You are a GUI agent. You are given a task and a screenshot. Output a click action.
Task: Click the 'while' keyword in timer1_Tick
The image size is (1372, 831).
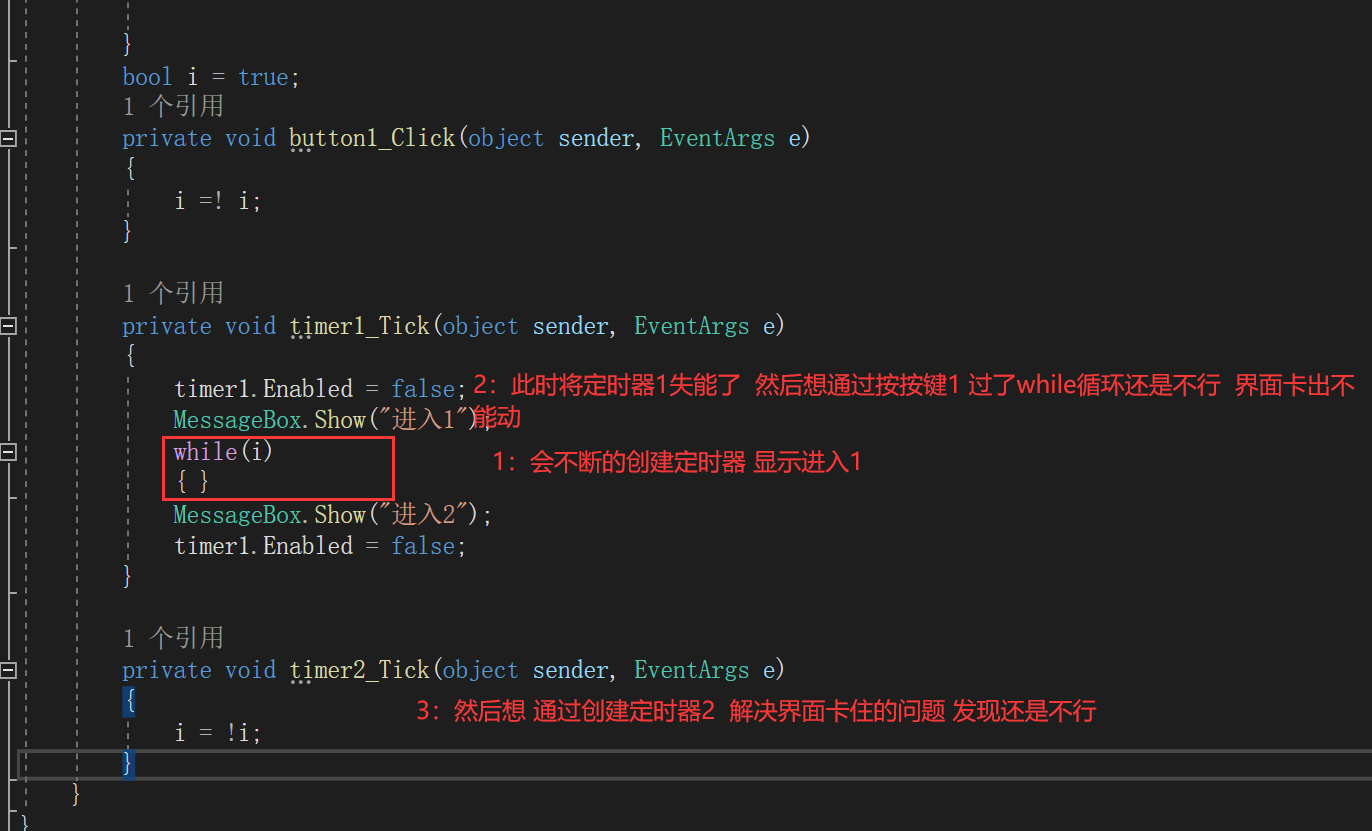point(205,452)
